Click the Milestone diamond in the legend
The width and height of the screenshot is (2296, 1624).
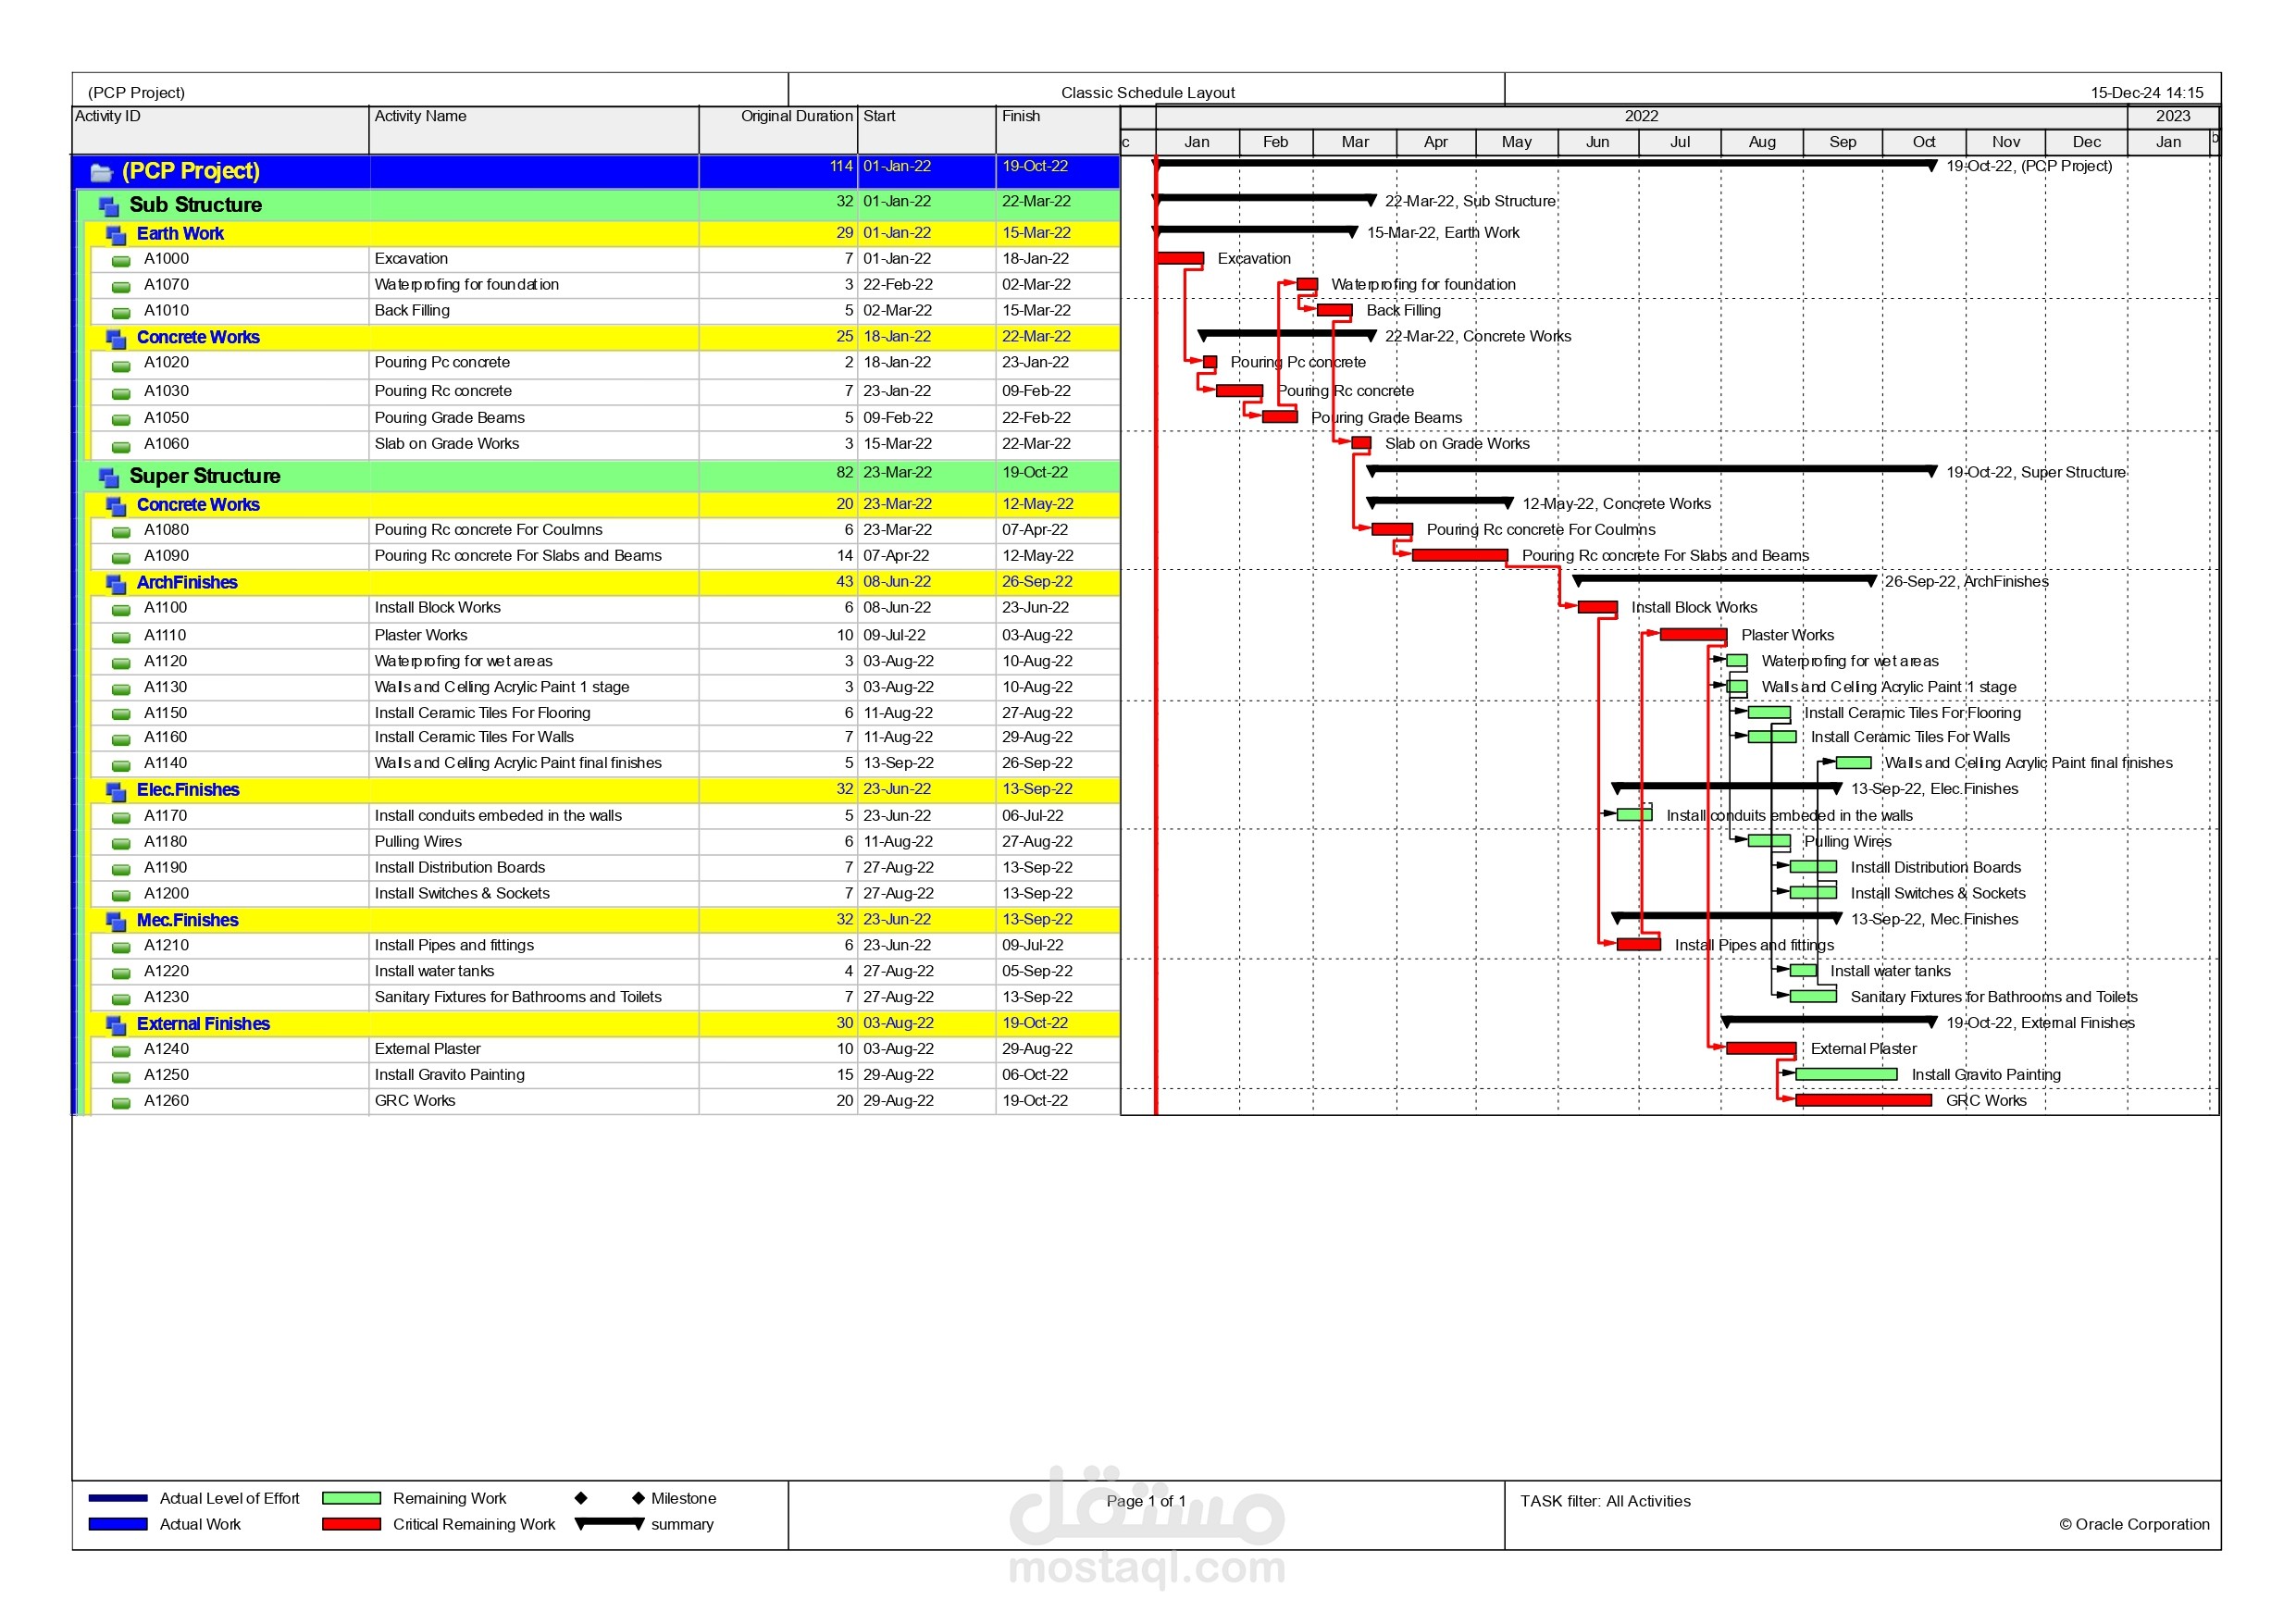coord(638,1499)
